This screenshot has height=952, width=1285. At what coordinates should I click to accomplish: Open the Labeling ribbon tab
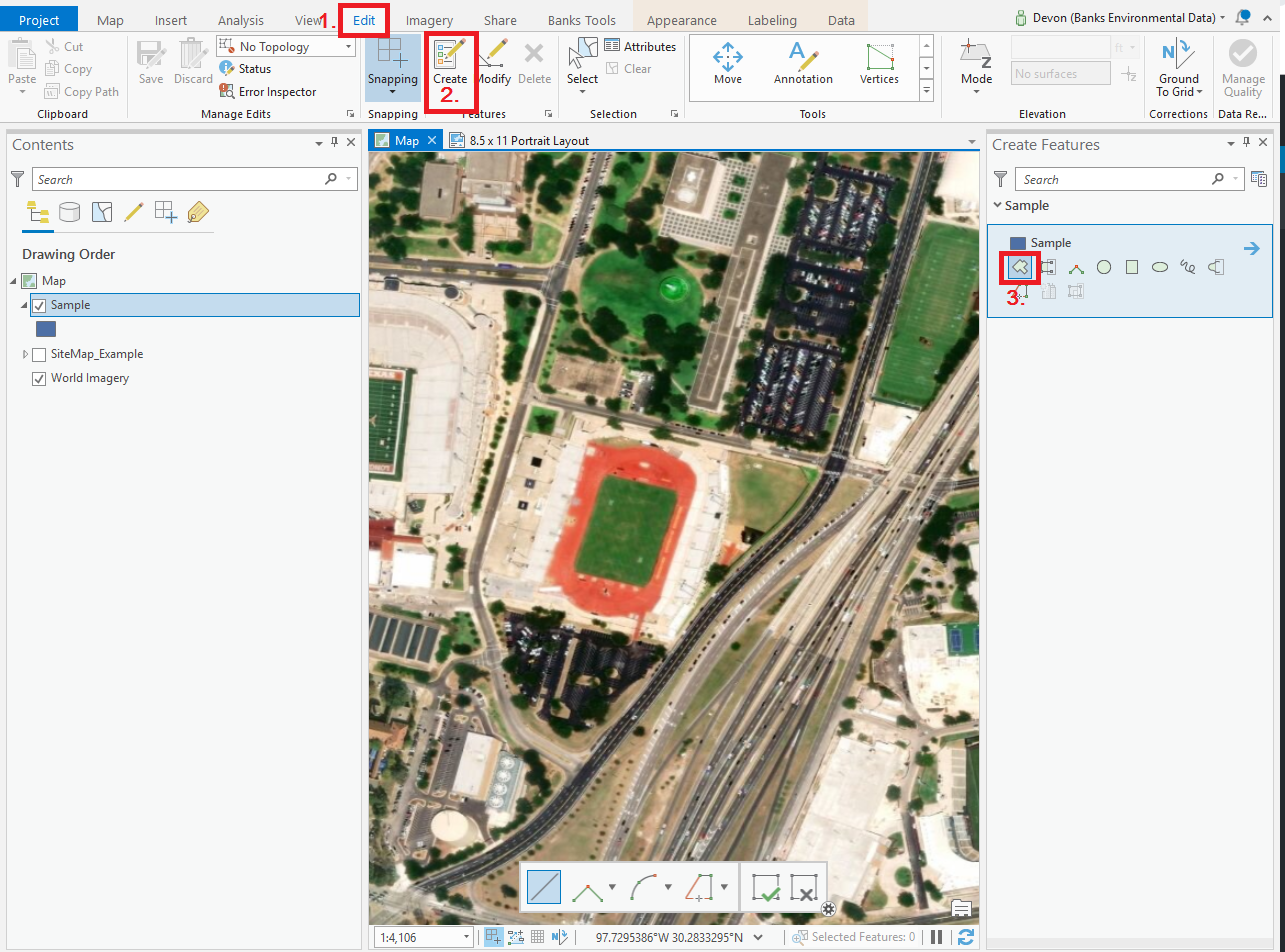[x=772, y=20]
